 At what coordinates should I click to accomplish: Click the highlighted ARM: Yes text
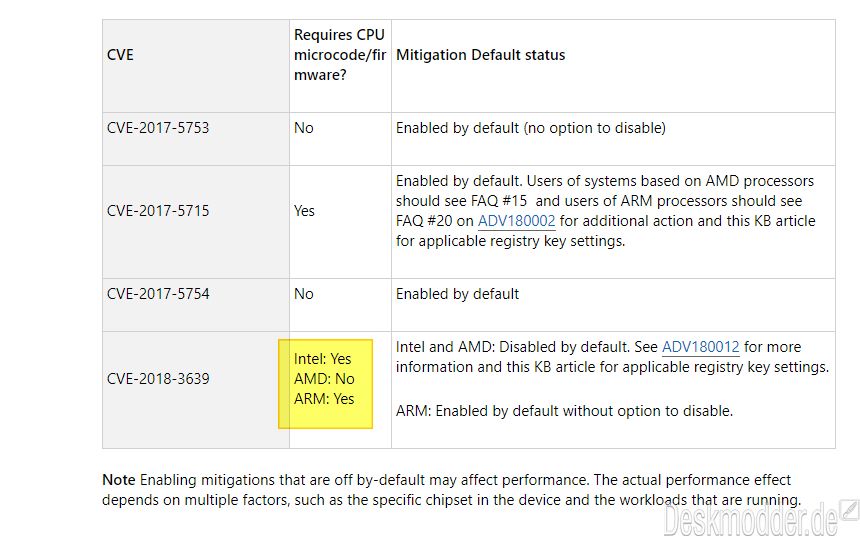coord(324,399)
